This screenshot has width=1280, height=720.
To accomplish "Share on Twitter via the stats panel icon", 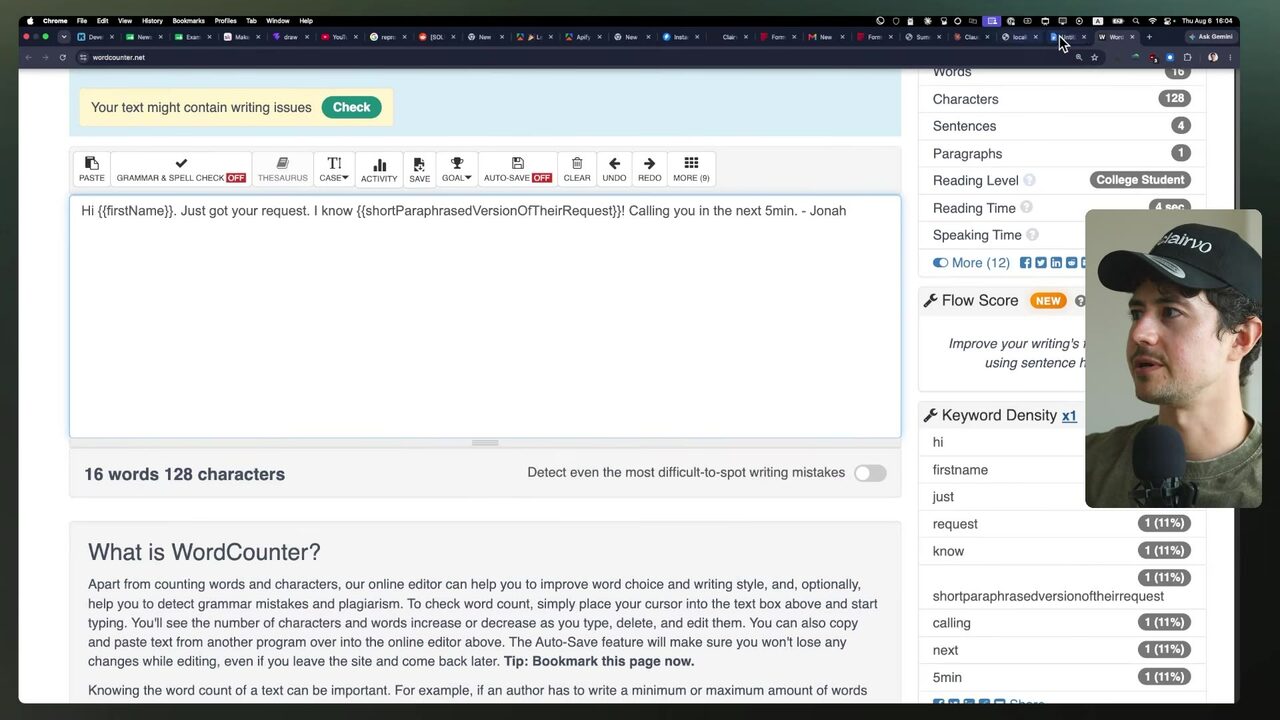I will (x=1041, y=263).
